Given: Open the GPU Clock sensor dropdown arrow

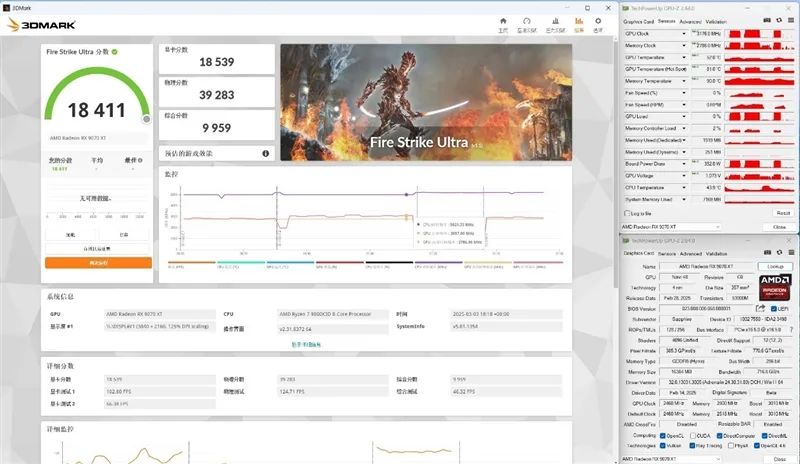Looking at the screenshot, I should 684,34.
